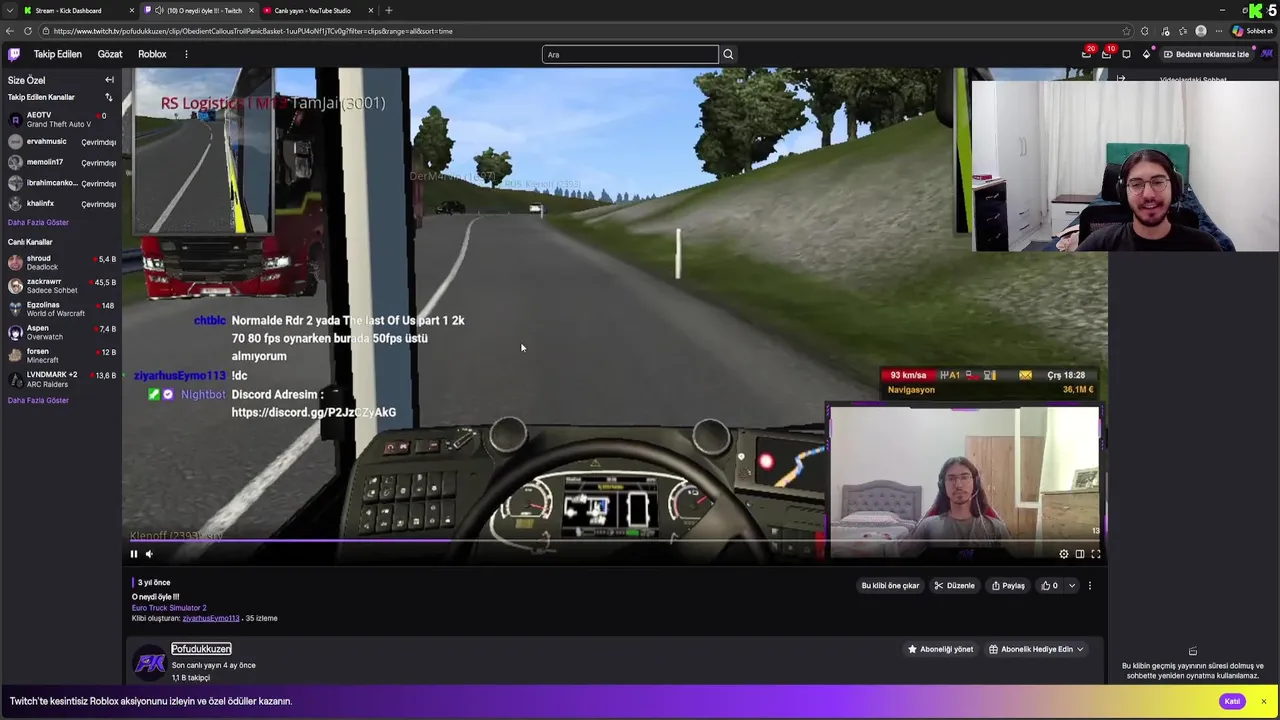
Task: Open the Twitch profile avatar menu
Action: [x=1267, y=54]
